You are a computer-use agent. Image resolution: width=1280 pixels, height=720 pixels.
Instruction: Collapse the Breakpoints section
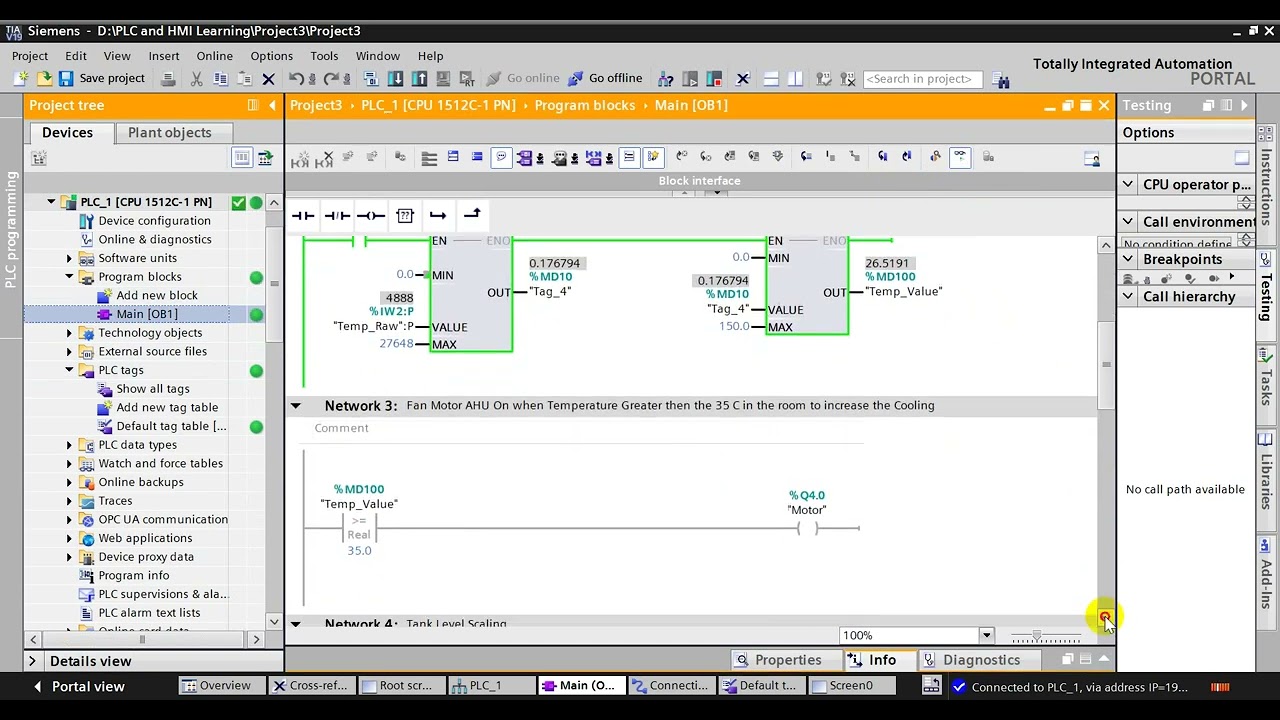click(1128, 259)
